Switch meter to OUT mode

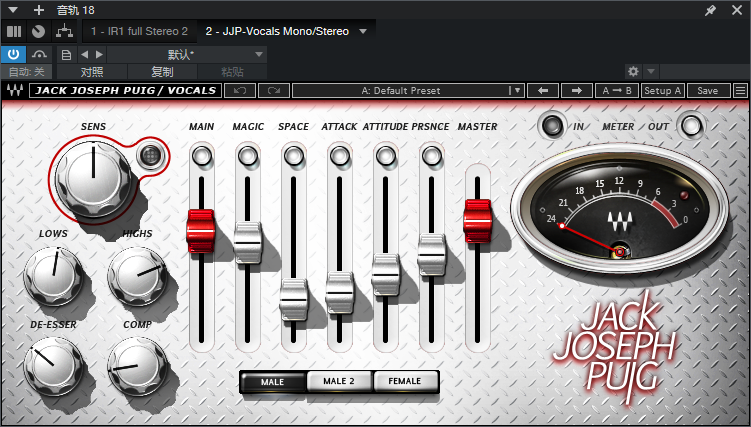[692, 126]
